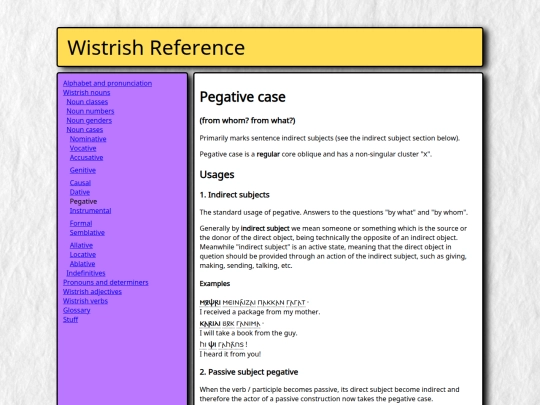540x405 pixels.
Task: Click the Examples label
Action: pos(215,284)
